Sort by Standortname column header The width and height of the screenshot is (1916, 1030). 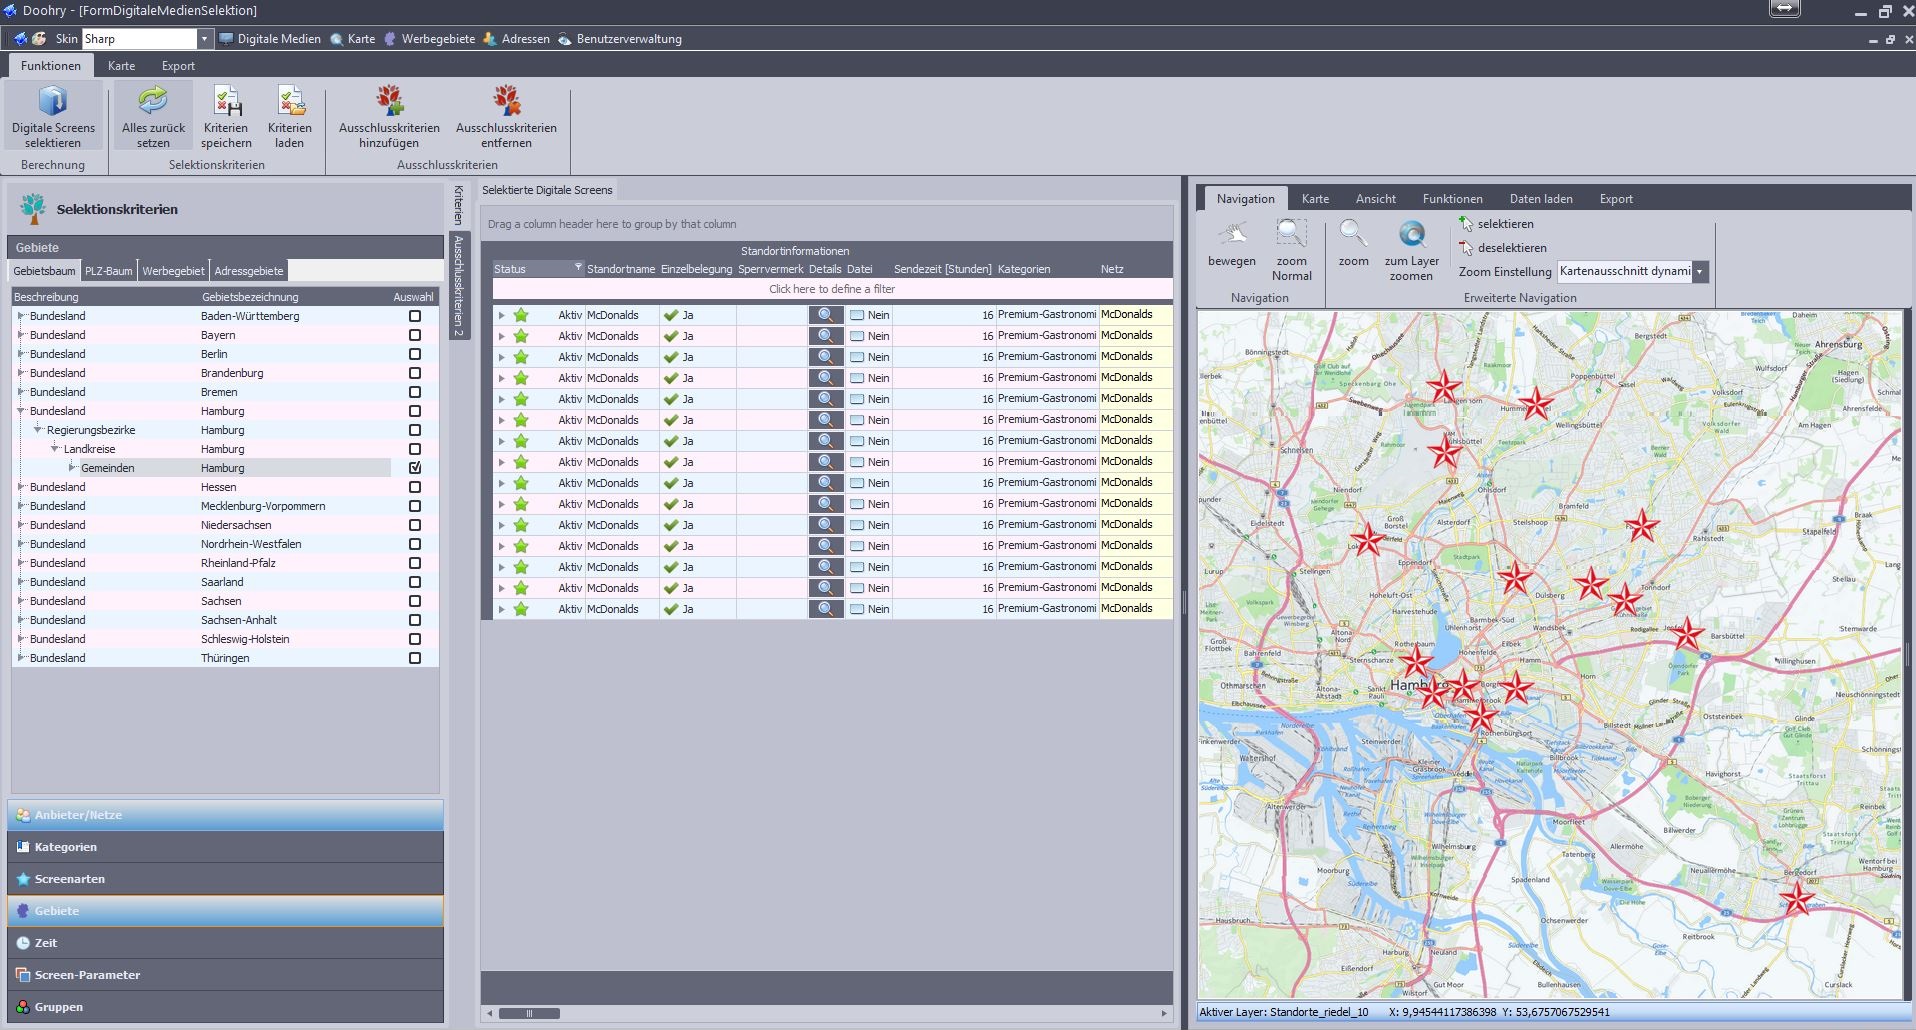tap(621, 269)
